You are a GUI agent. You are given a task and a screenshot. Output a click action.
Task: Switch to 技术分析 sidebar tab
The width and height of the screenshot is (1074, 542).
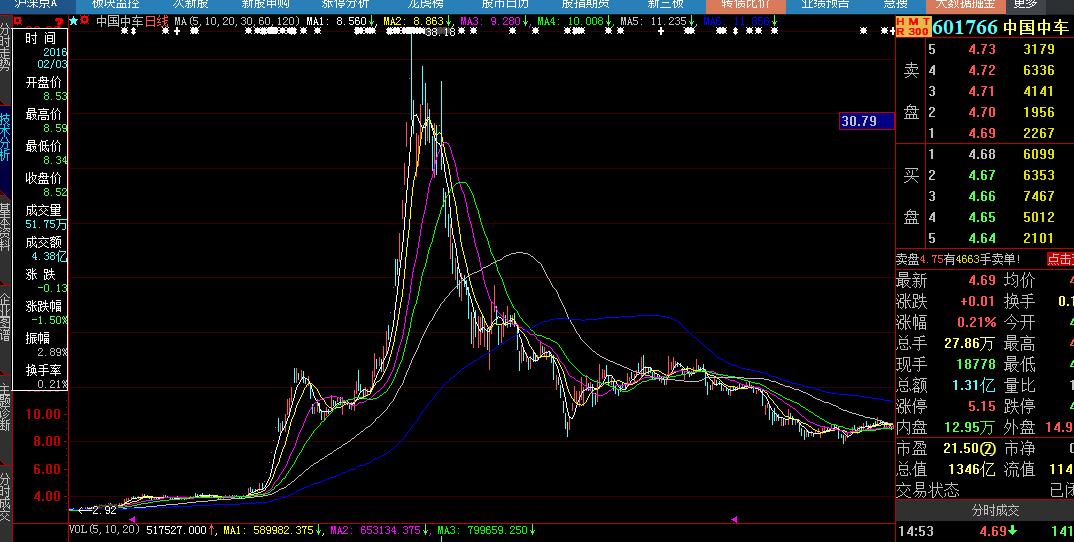point(6,137)
